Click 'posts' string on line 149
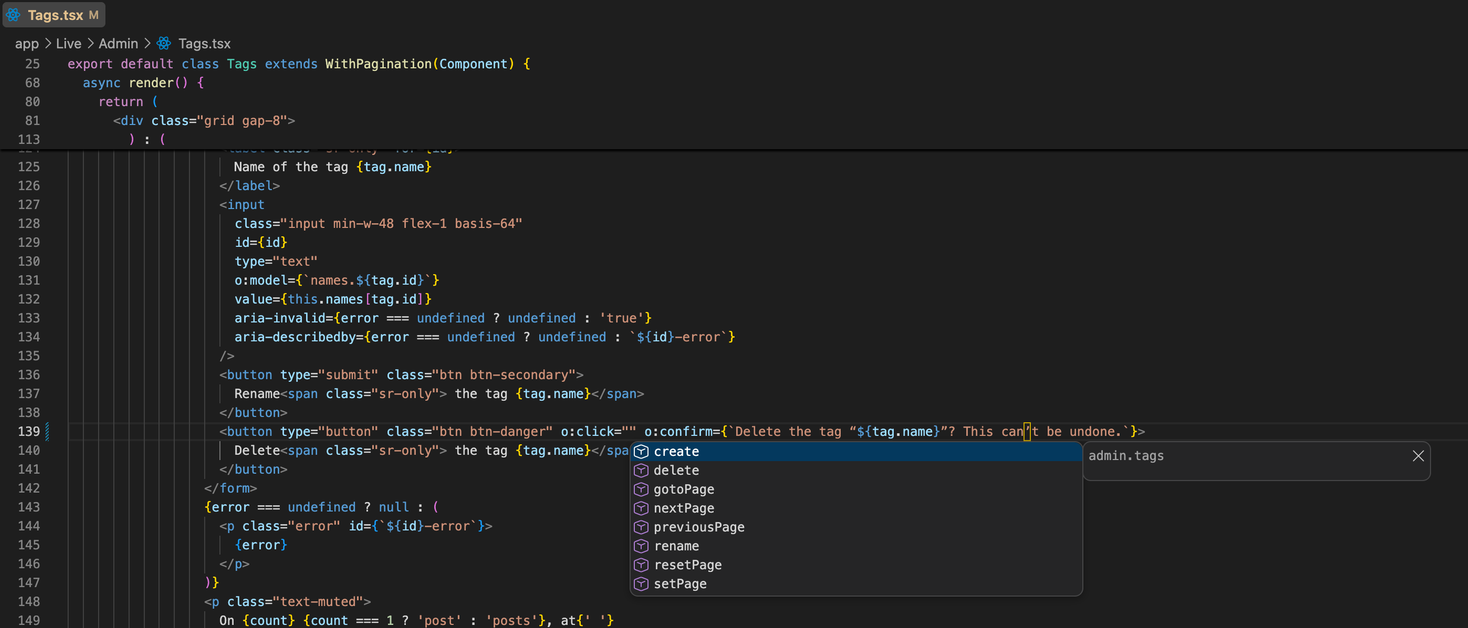1468x628 pixels. 512,623
